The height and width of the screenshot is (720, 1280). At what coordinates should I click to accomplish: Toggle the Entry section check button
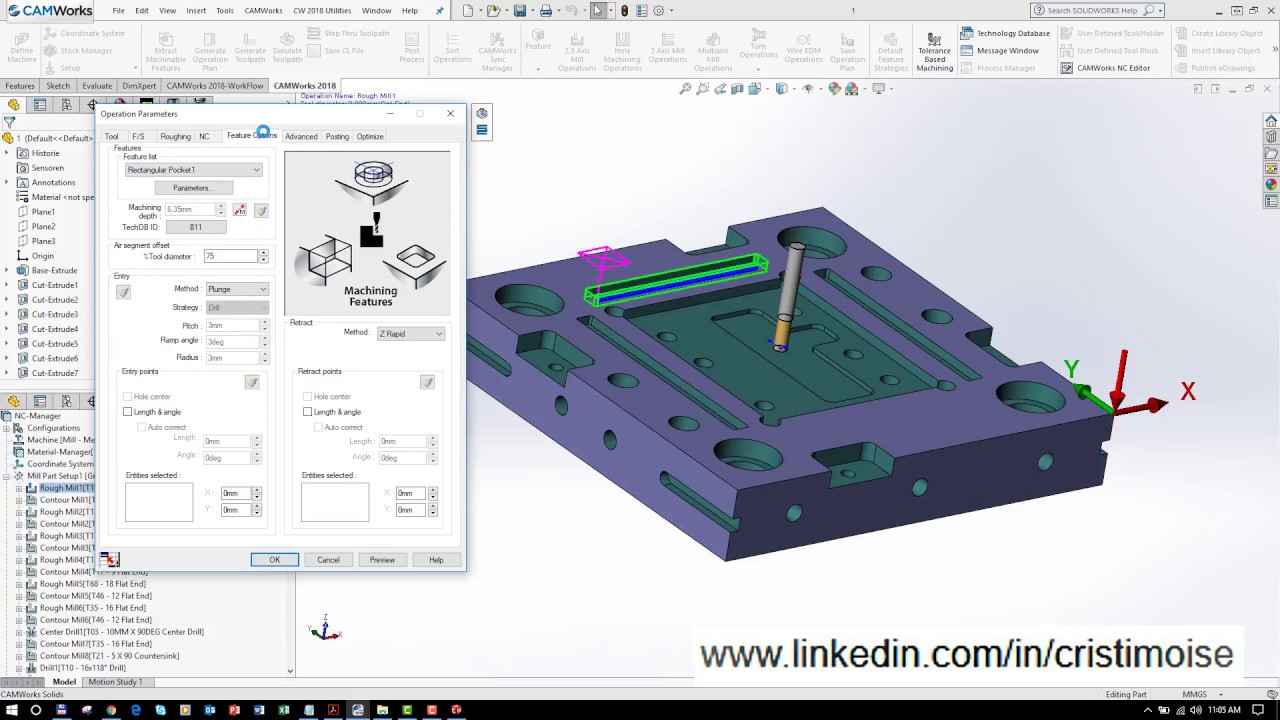[123, 292]
